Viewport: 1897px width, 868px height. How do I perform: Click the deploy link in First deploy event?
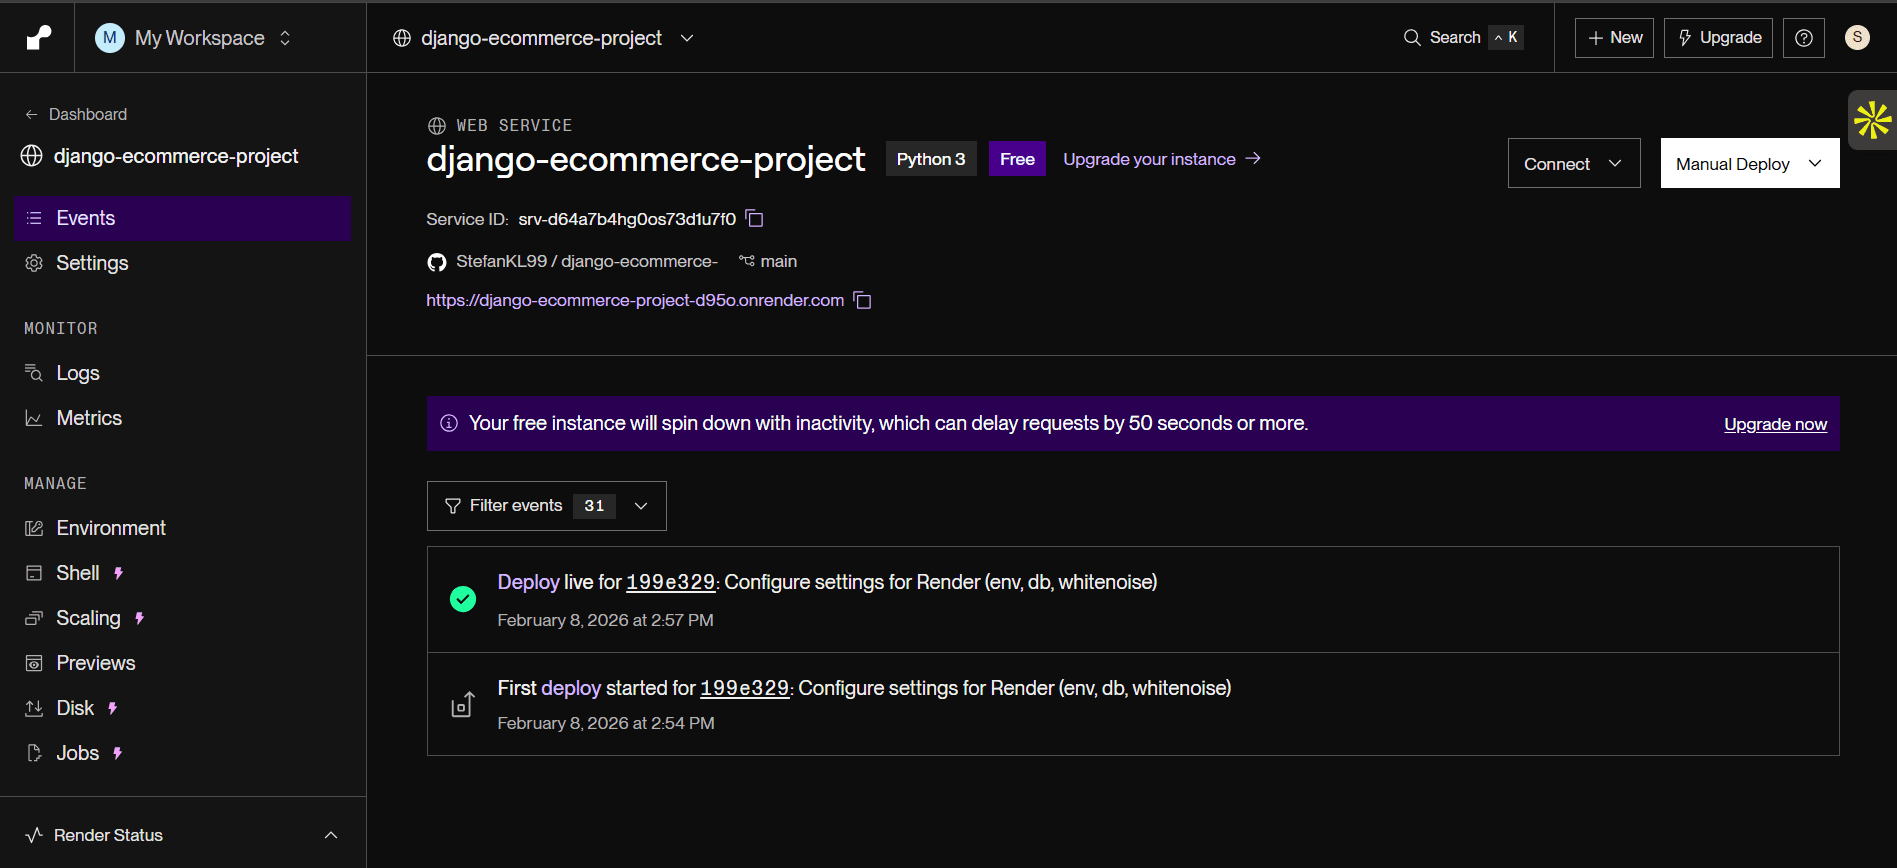(x=571, y=688)
